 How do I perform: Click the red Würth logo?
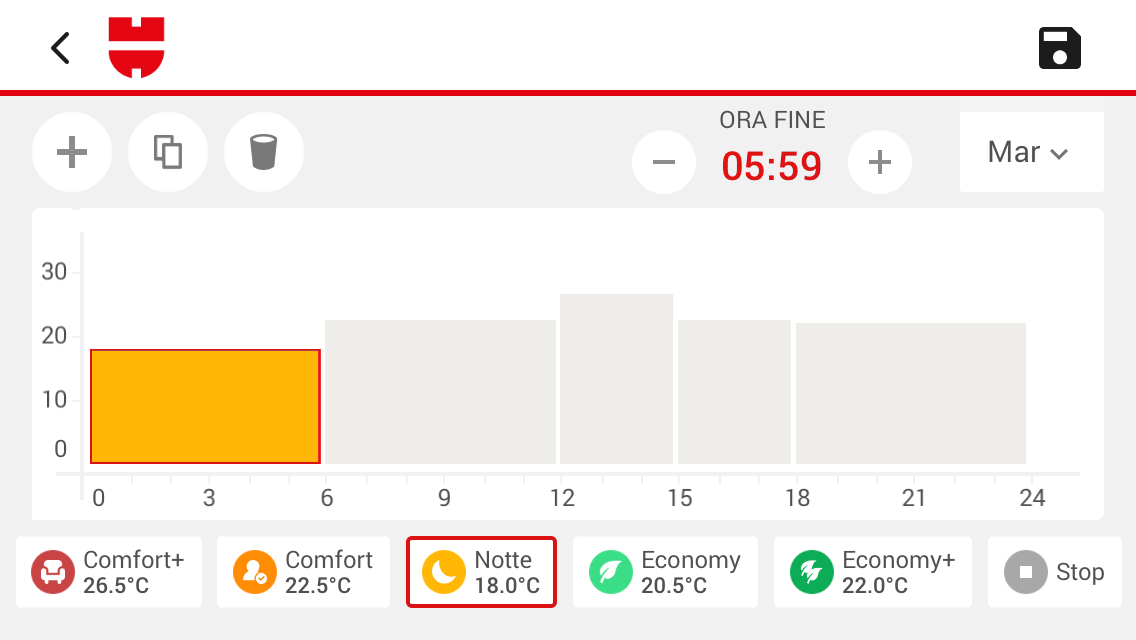[136, 47]
